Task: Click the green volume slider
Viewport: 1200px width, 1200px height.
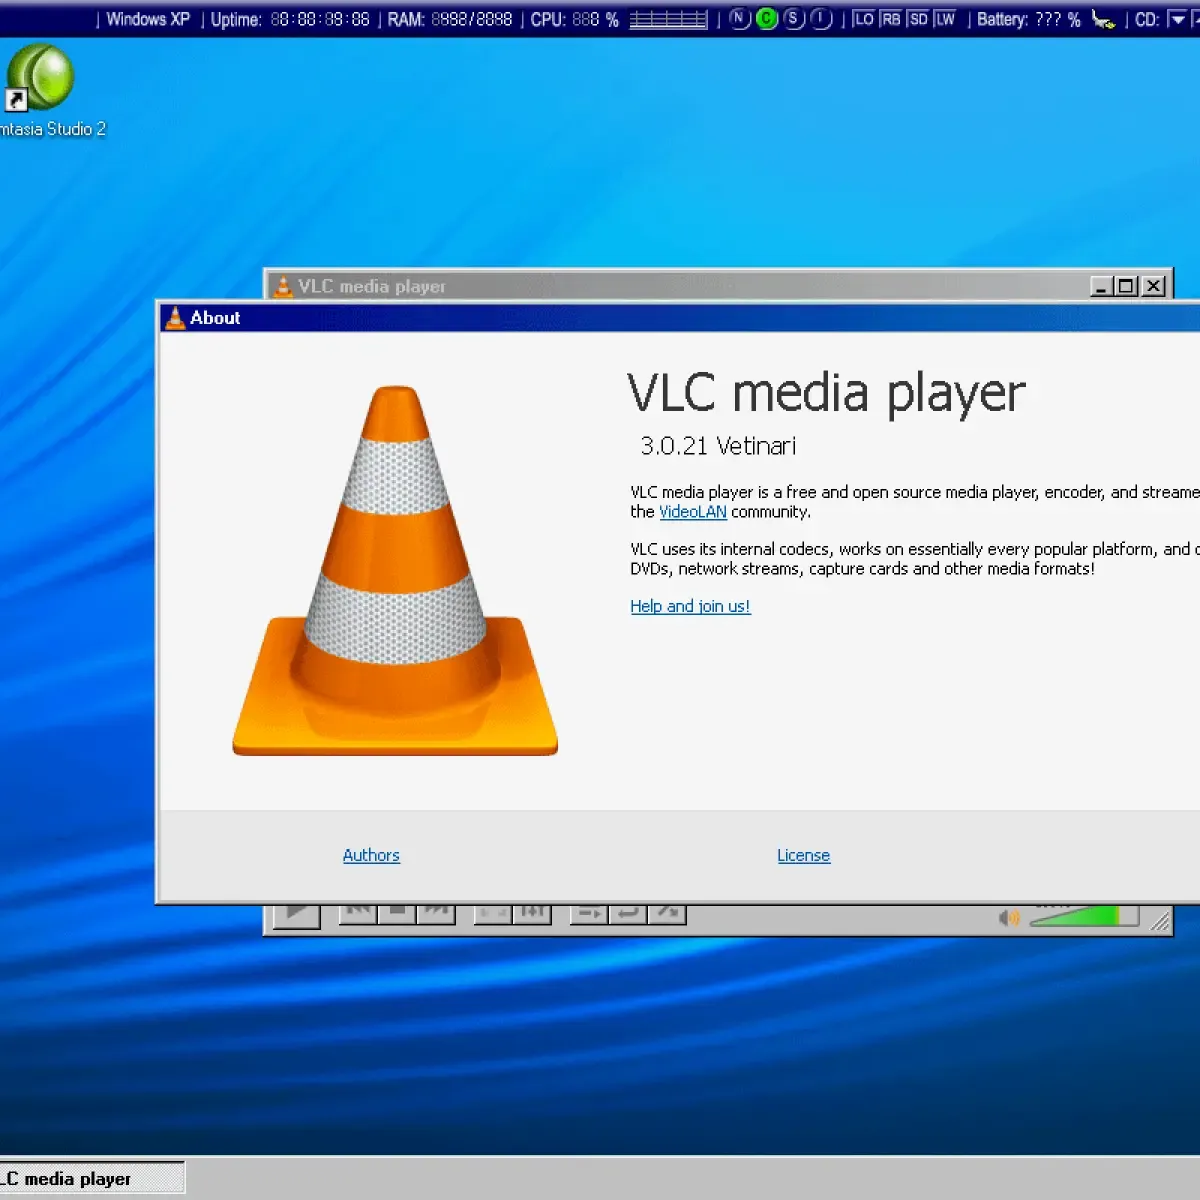Action: 1084,915
